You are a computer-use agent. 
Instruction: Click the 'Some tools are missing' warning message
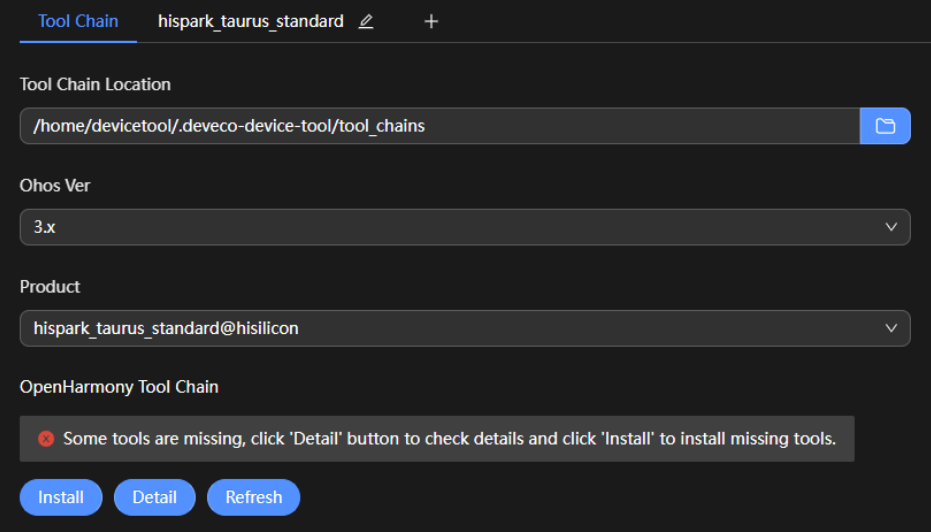[x=449, y=438]
